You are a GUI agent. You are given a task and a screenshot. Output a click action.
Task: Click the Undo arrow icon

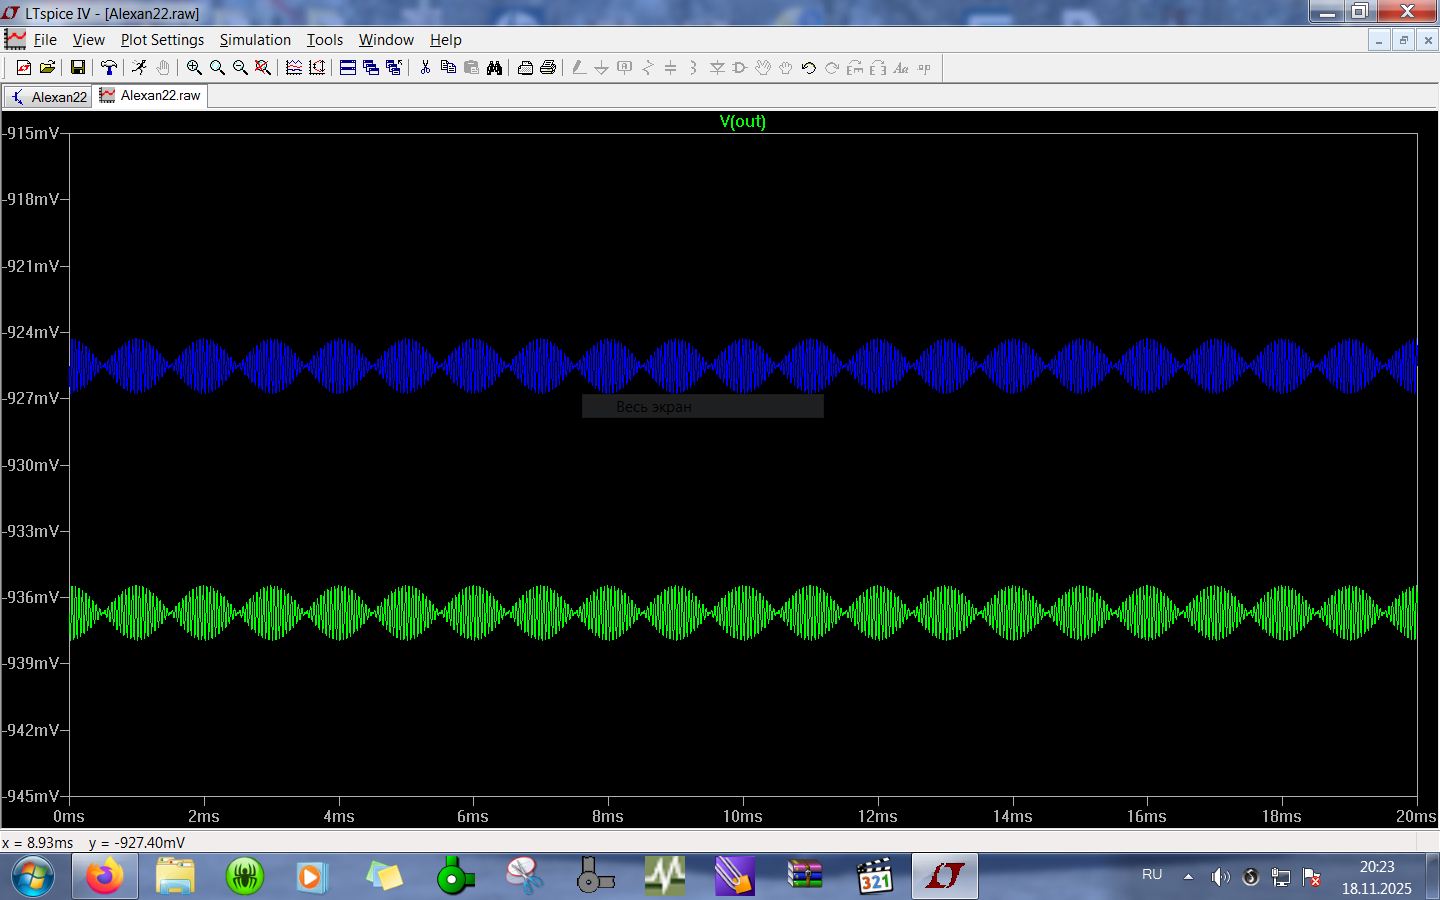(x=809, y=68)
